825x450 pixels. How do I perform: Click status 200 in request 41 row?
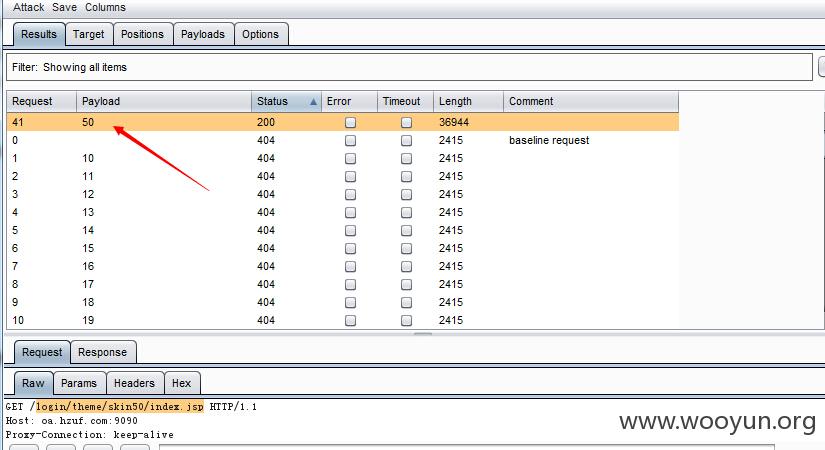(x=266, y=122)
